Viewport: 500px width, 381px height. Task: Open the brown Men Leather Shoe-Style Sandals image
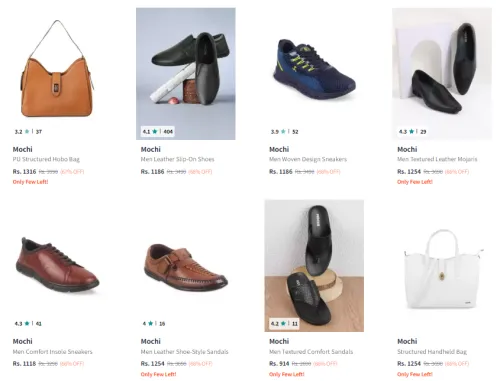click(186, 266)
